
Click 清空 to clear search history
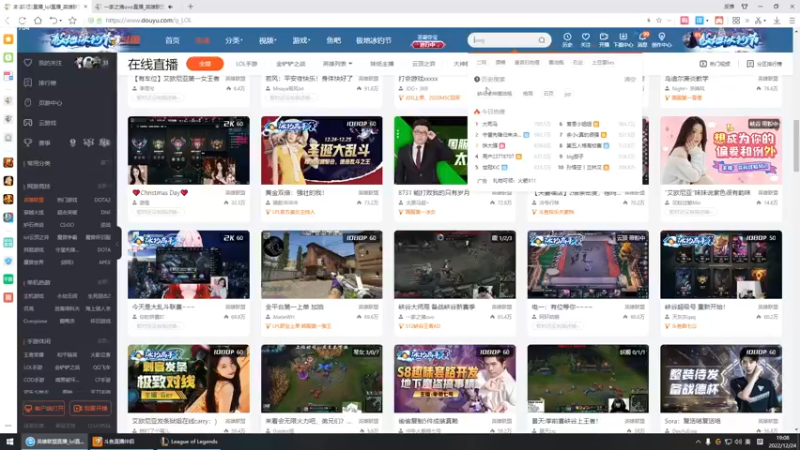click(630, 80)
